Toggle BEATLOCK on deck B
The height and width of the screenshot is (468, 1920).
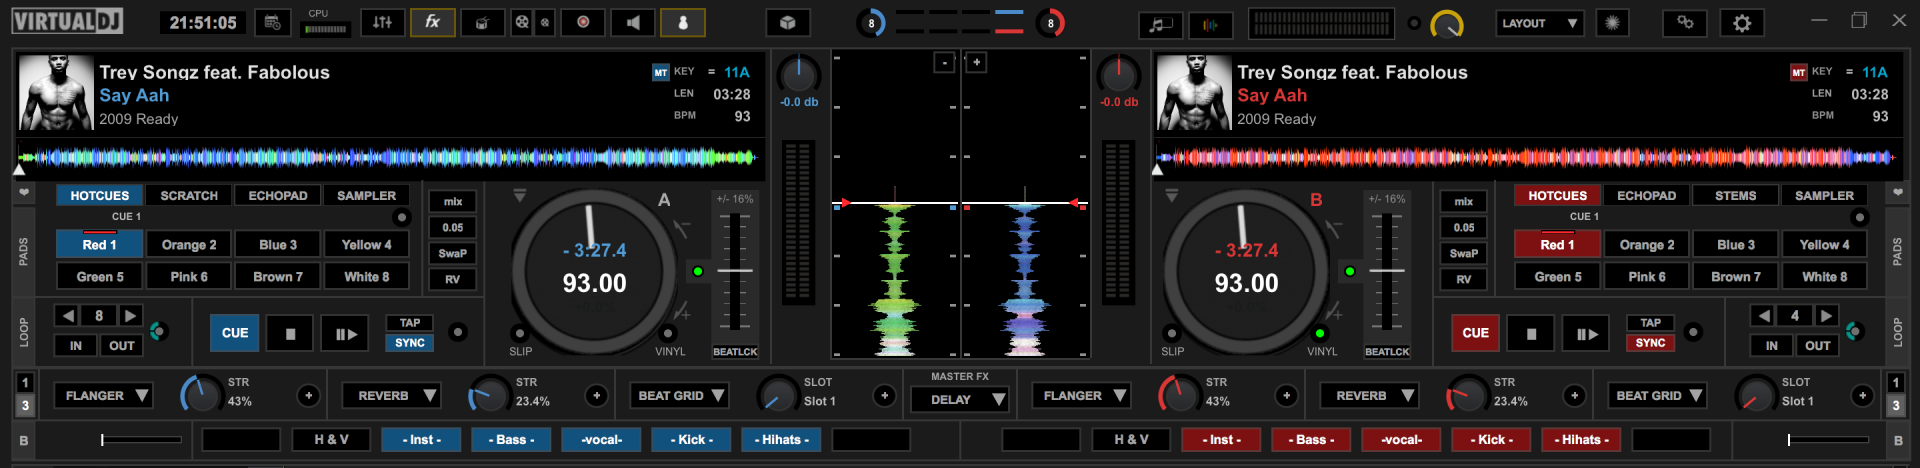click(1387, 352)
